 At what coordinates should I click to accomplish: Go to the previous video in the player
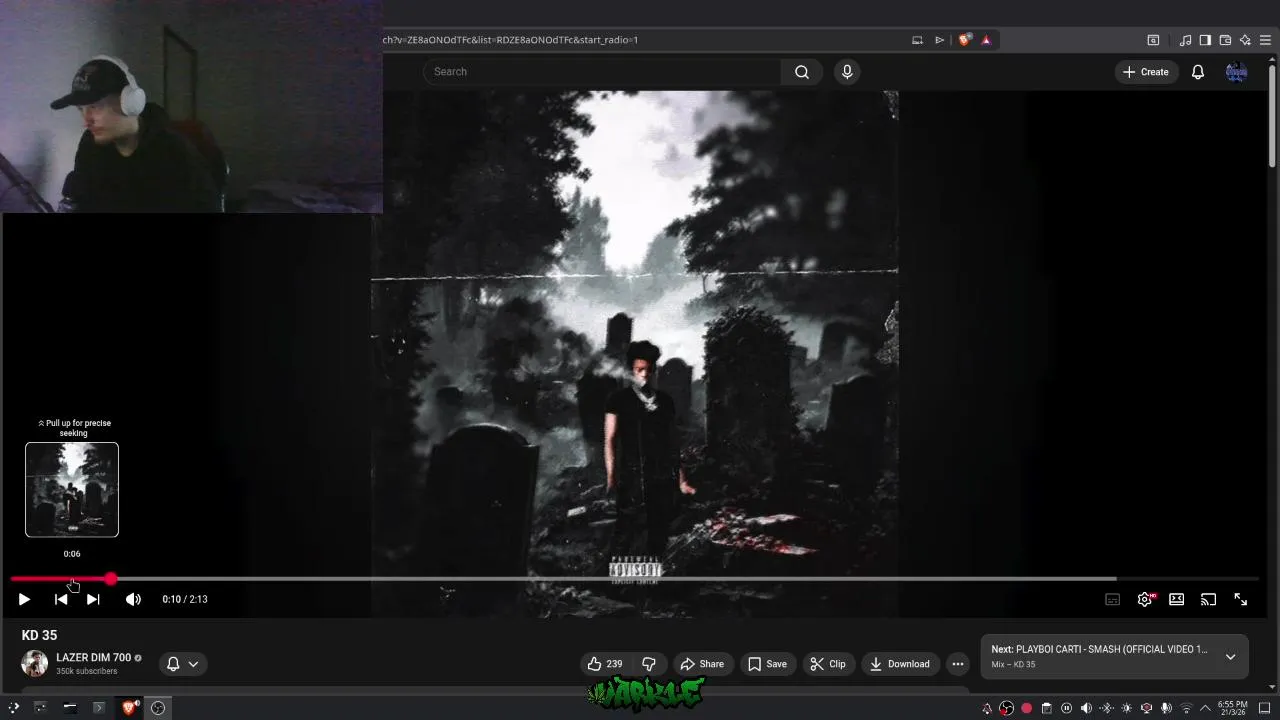coord(61,599)
